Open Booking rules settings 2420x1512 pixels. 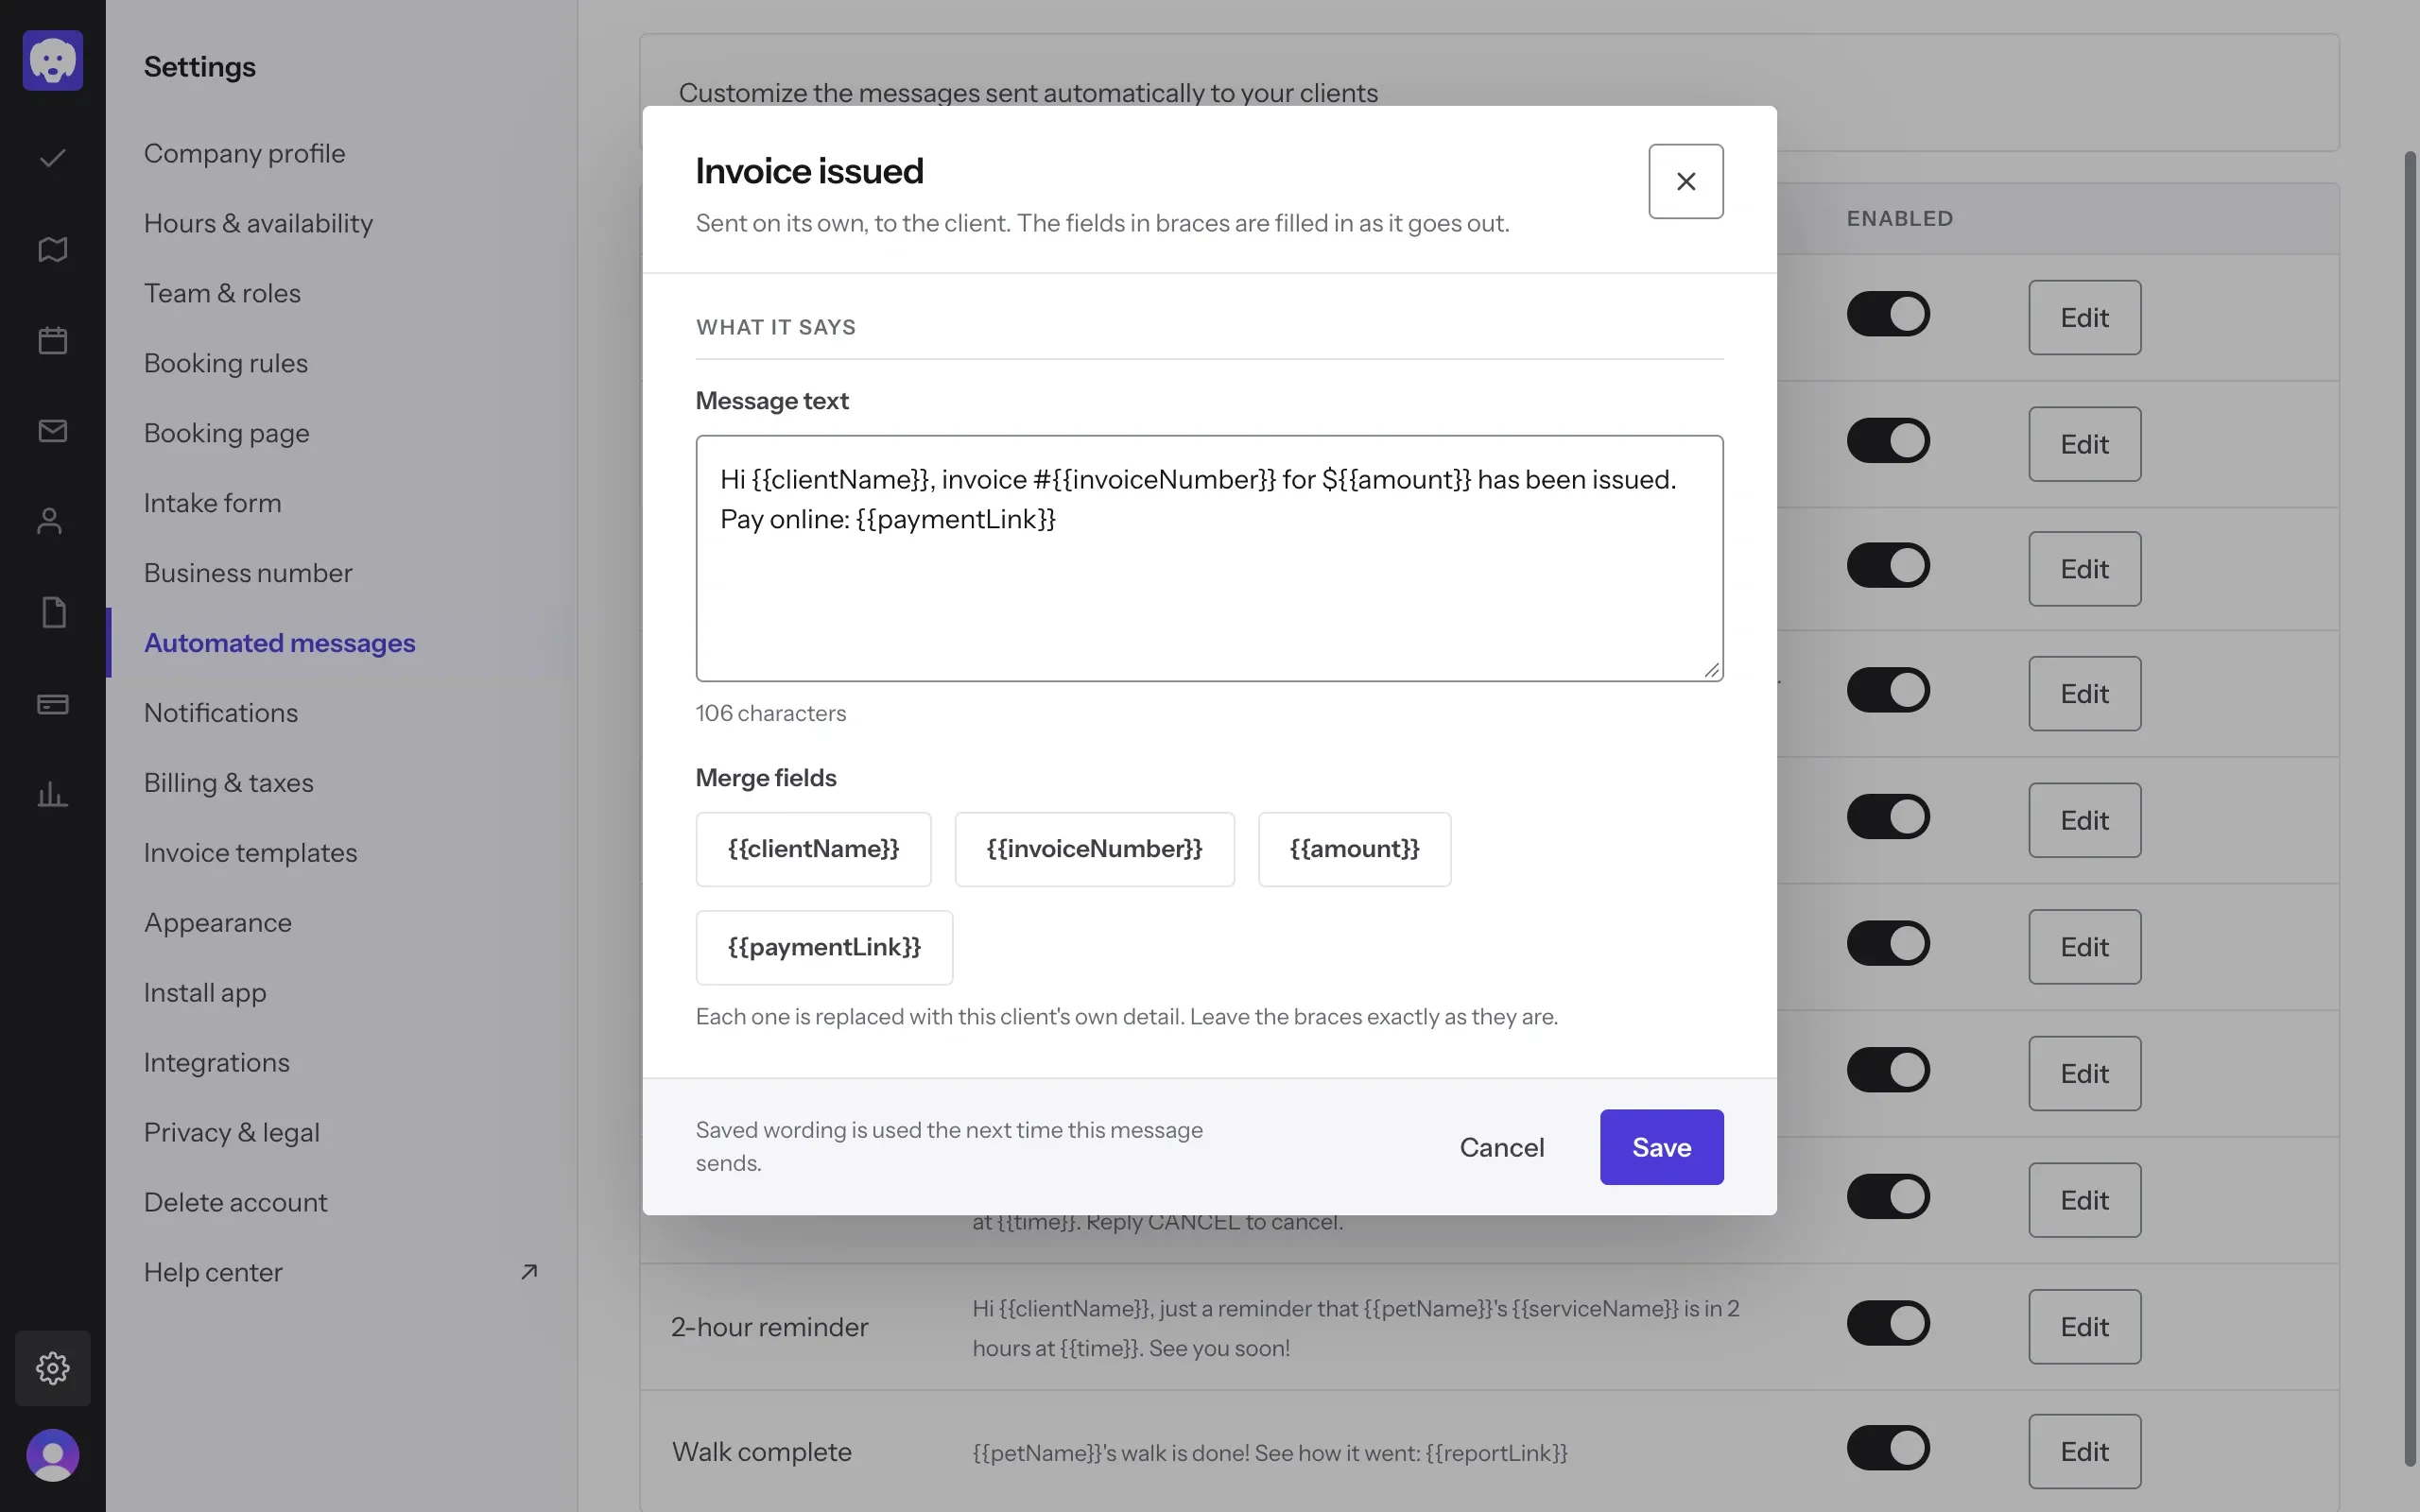click(226, 363)
